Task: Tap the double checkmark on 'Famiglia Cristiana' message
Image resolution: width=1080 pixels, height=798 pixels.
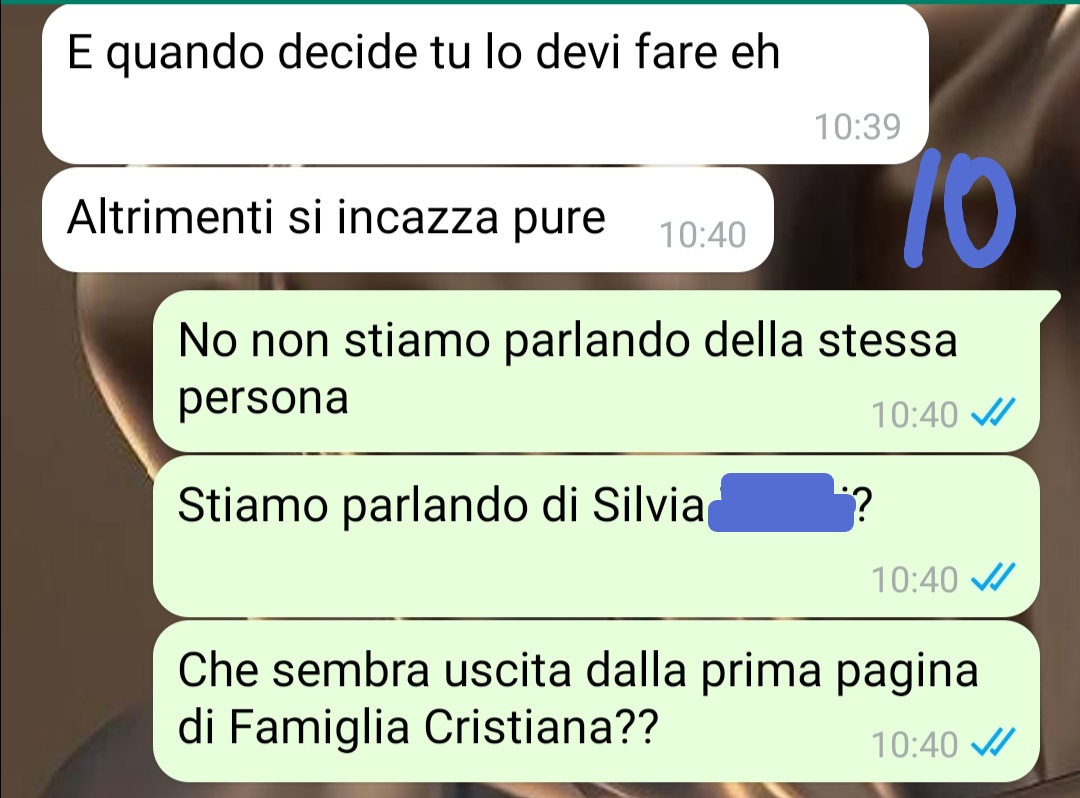Action: pos(993,743)
